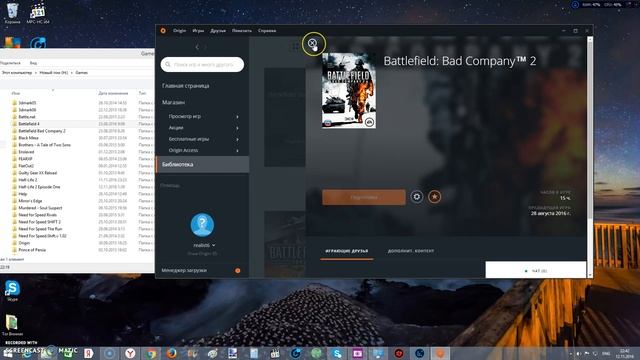Image resolution: width=640 pixels, height=360 pixels.
Task: Open the Показать menu
Action: 242,31
